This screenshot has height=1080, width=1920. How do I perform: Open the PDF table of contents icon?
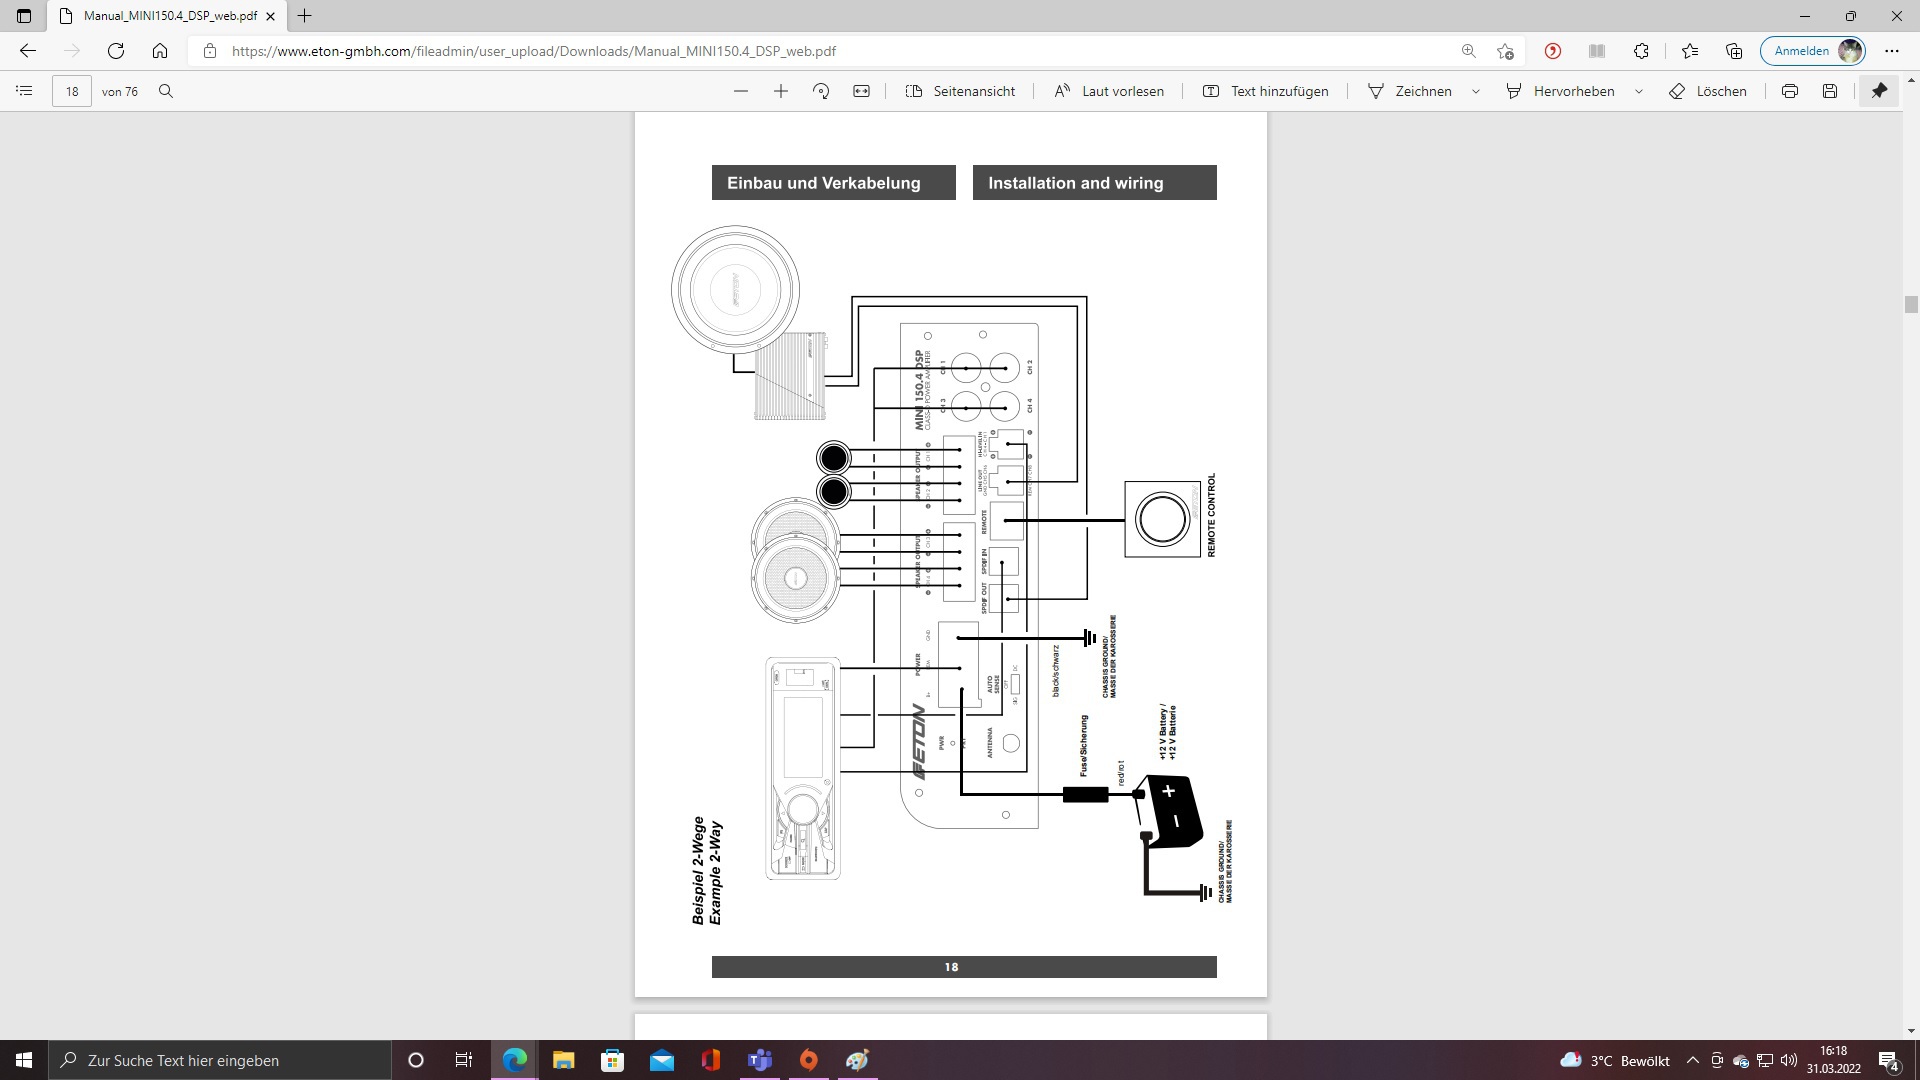pos(25,91)
